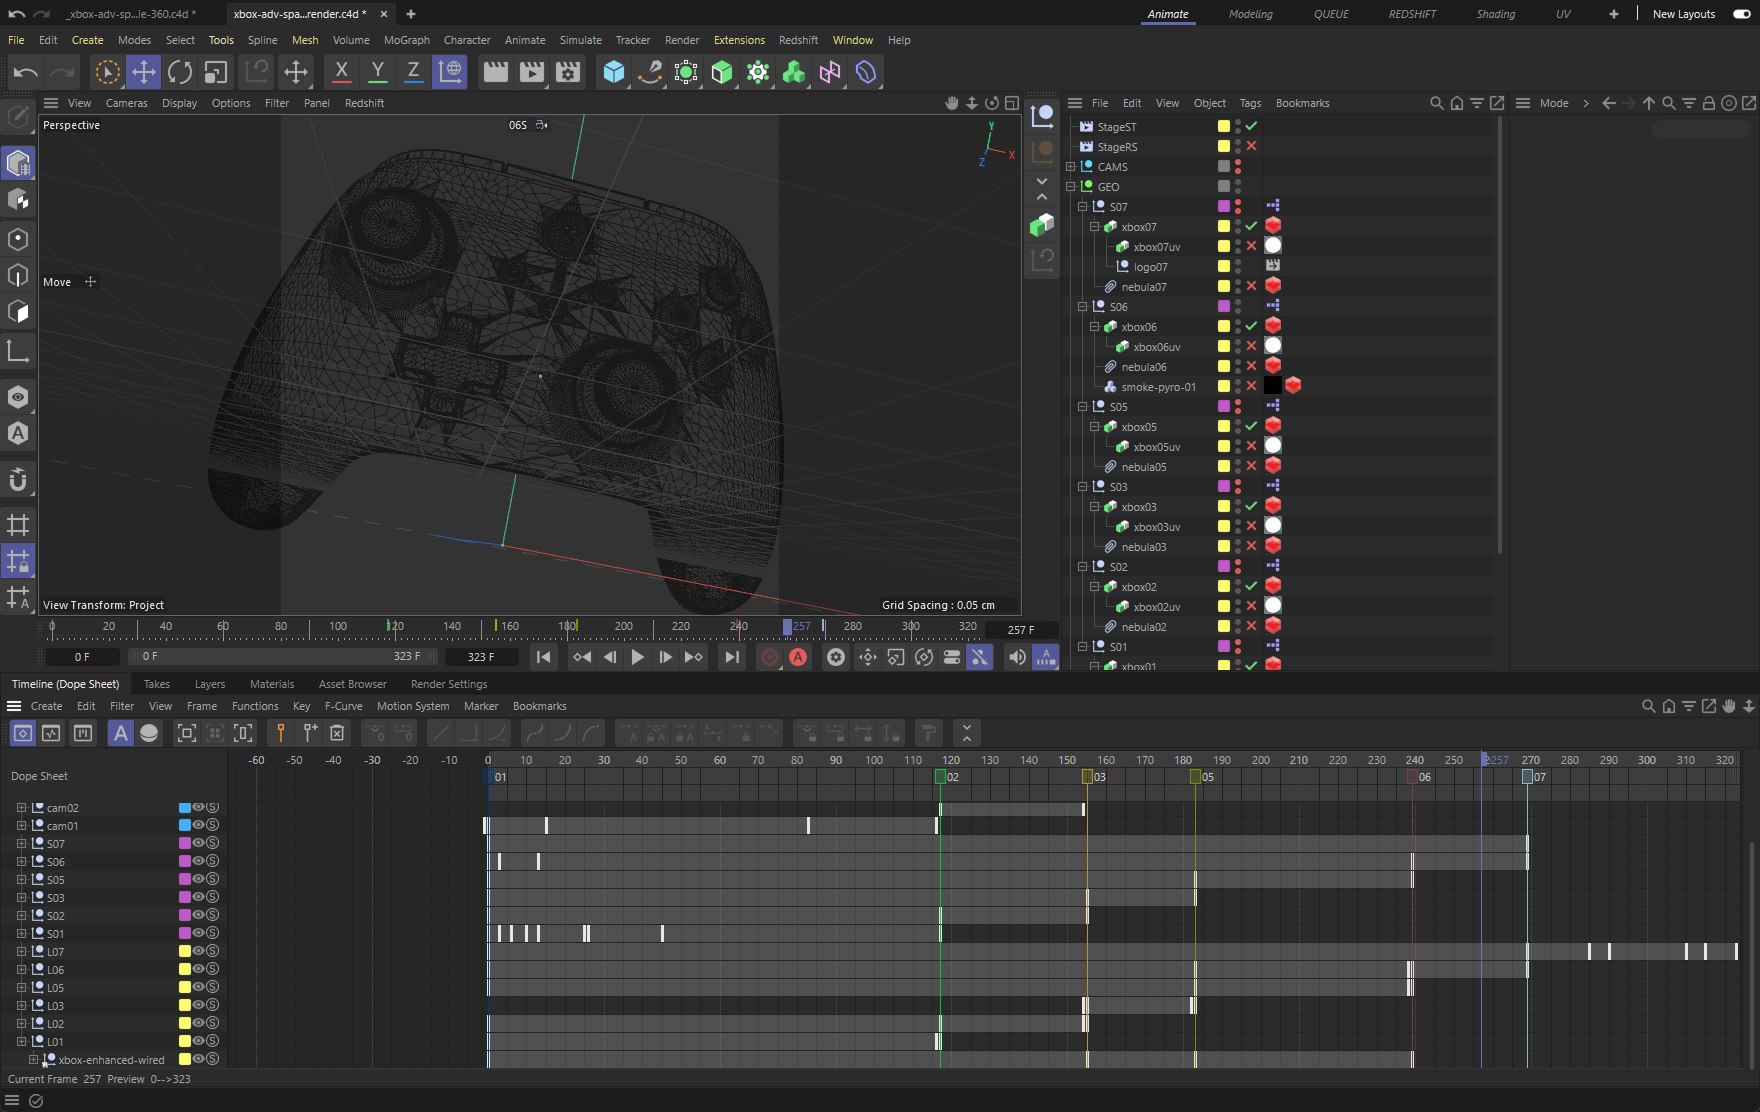Switch to Modeling layout tab

coord(1250,14)
